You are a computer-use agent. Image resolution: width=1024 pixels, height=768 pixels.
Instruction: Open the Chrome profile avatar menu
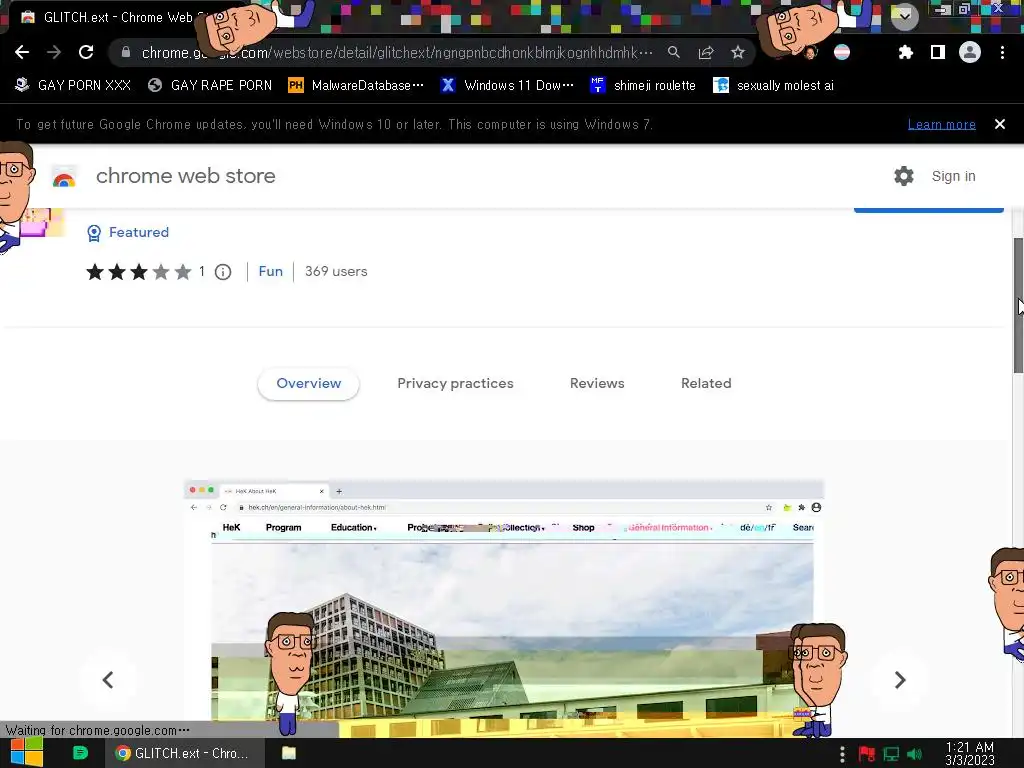(970, 52)
